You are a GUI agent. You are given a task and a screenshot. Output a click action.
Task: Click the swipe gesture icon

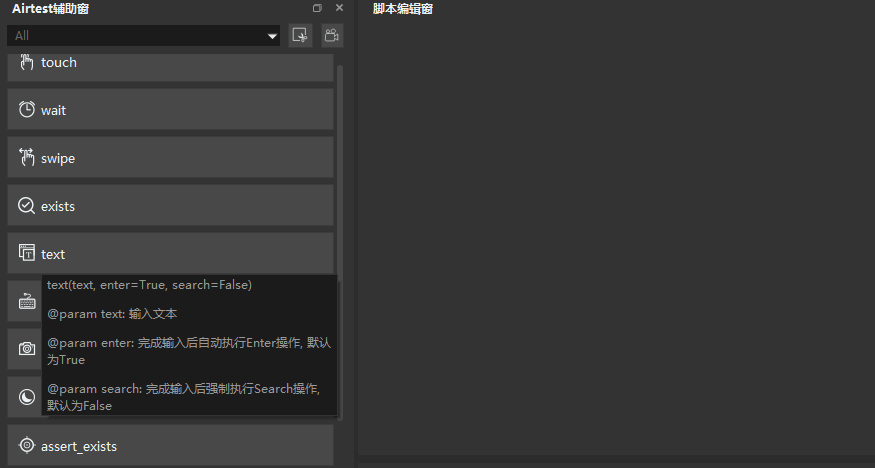26,157
